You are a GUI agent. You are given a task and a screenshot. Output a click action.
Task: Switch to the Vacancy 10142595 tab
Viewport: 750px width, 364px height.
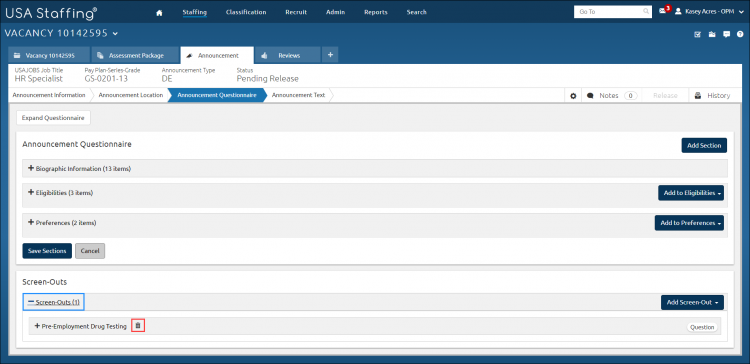pyautogui.click(x=49, y=55)
